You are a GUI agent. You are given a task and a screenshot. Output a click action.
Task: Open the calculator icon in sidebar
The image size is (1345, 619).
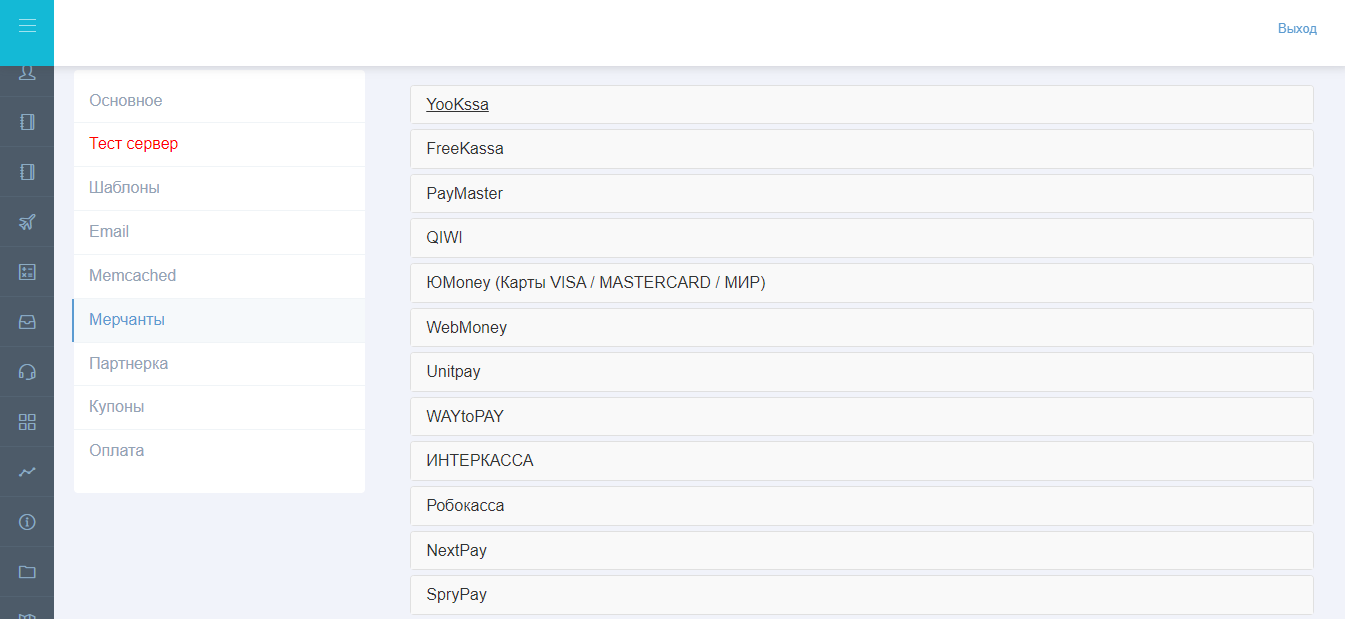27,272
